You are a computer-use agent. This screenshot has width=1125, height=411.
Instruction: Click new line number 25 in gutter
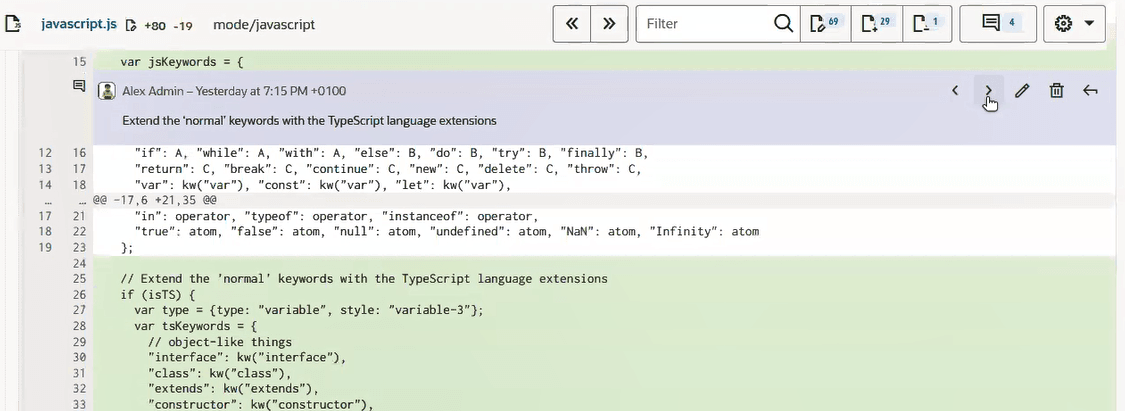tap(79, 278)
